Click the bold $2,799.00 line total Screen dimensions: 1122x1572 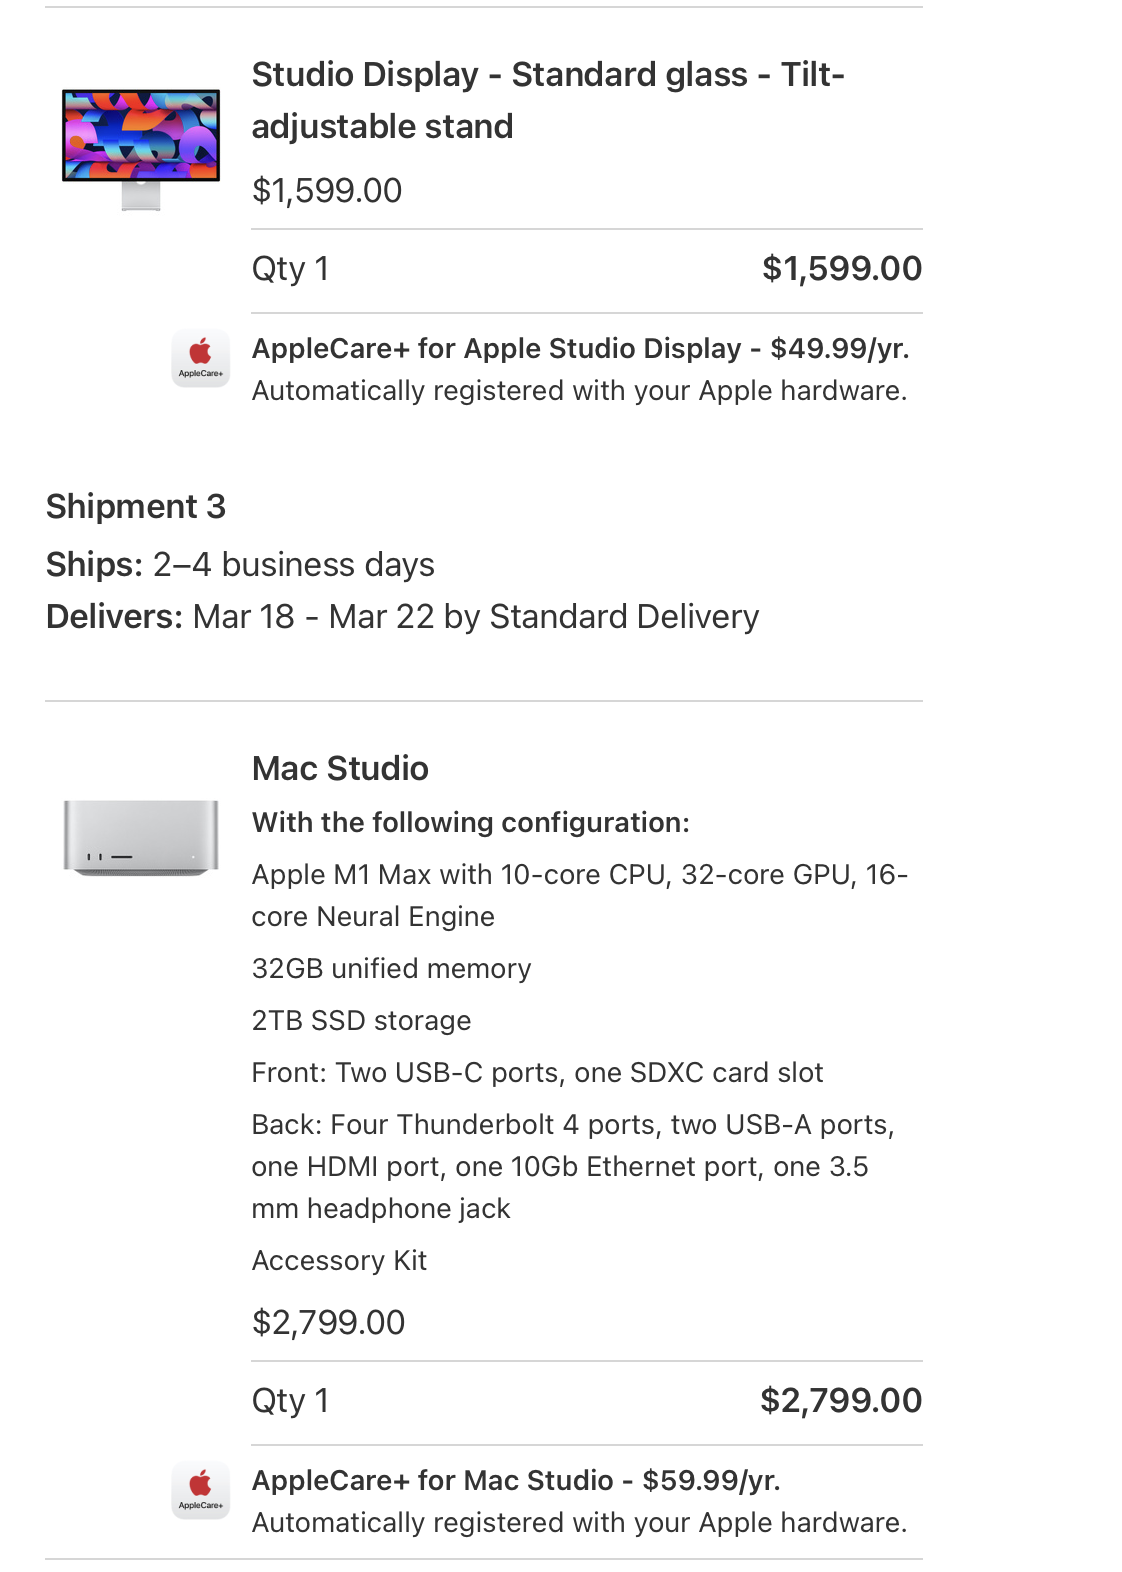point(840,1400)
